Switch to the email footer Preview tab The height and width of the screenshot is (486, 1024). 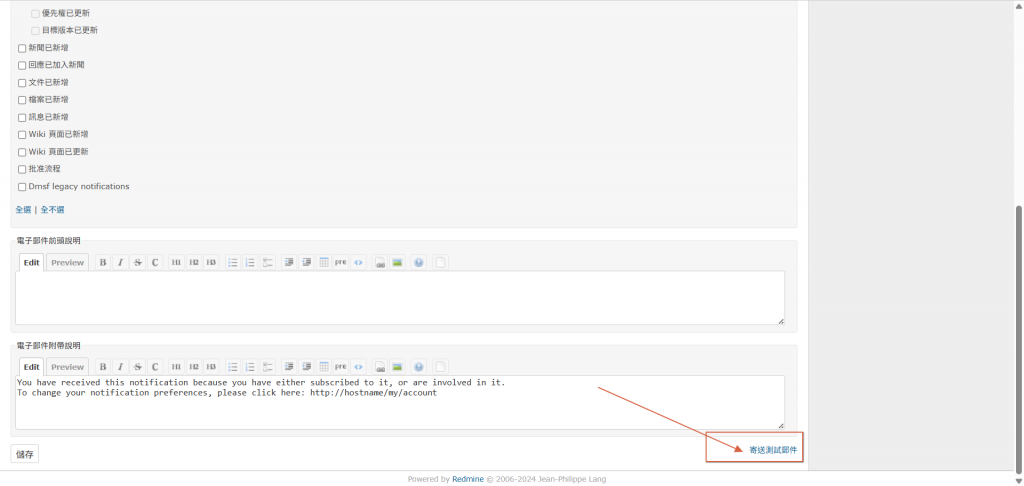click(67, 367)
